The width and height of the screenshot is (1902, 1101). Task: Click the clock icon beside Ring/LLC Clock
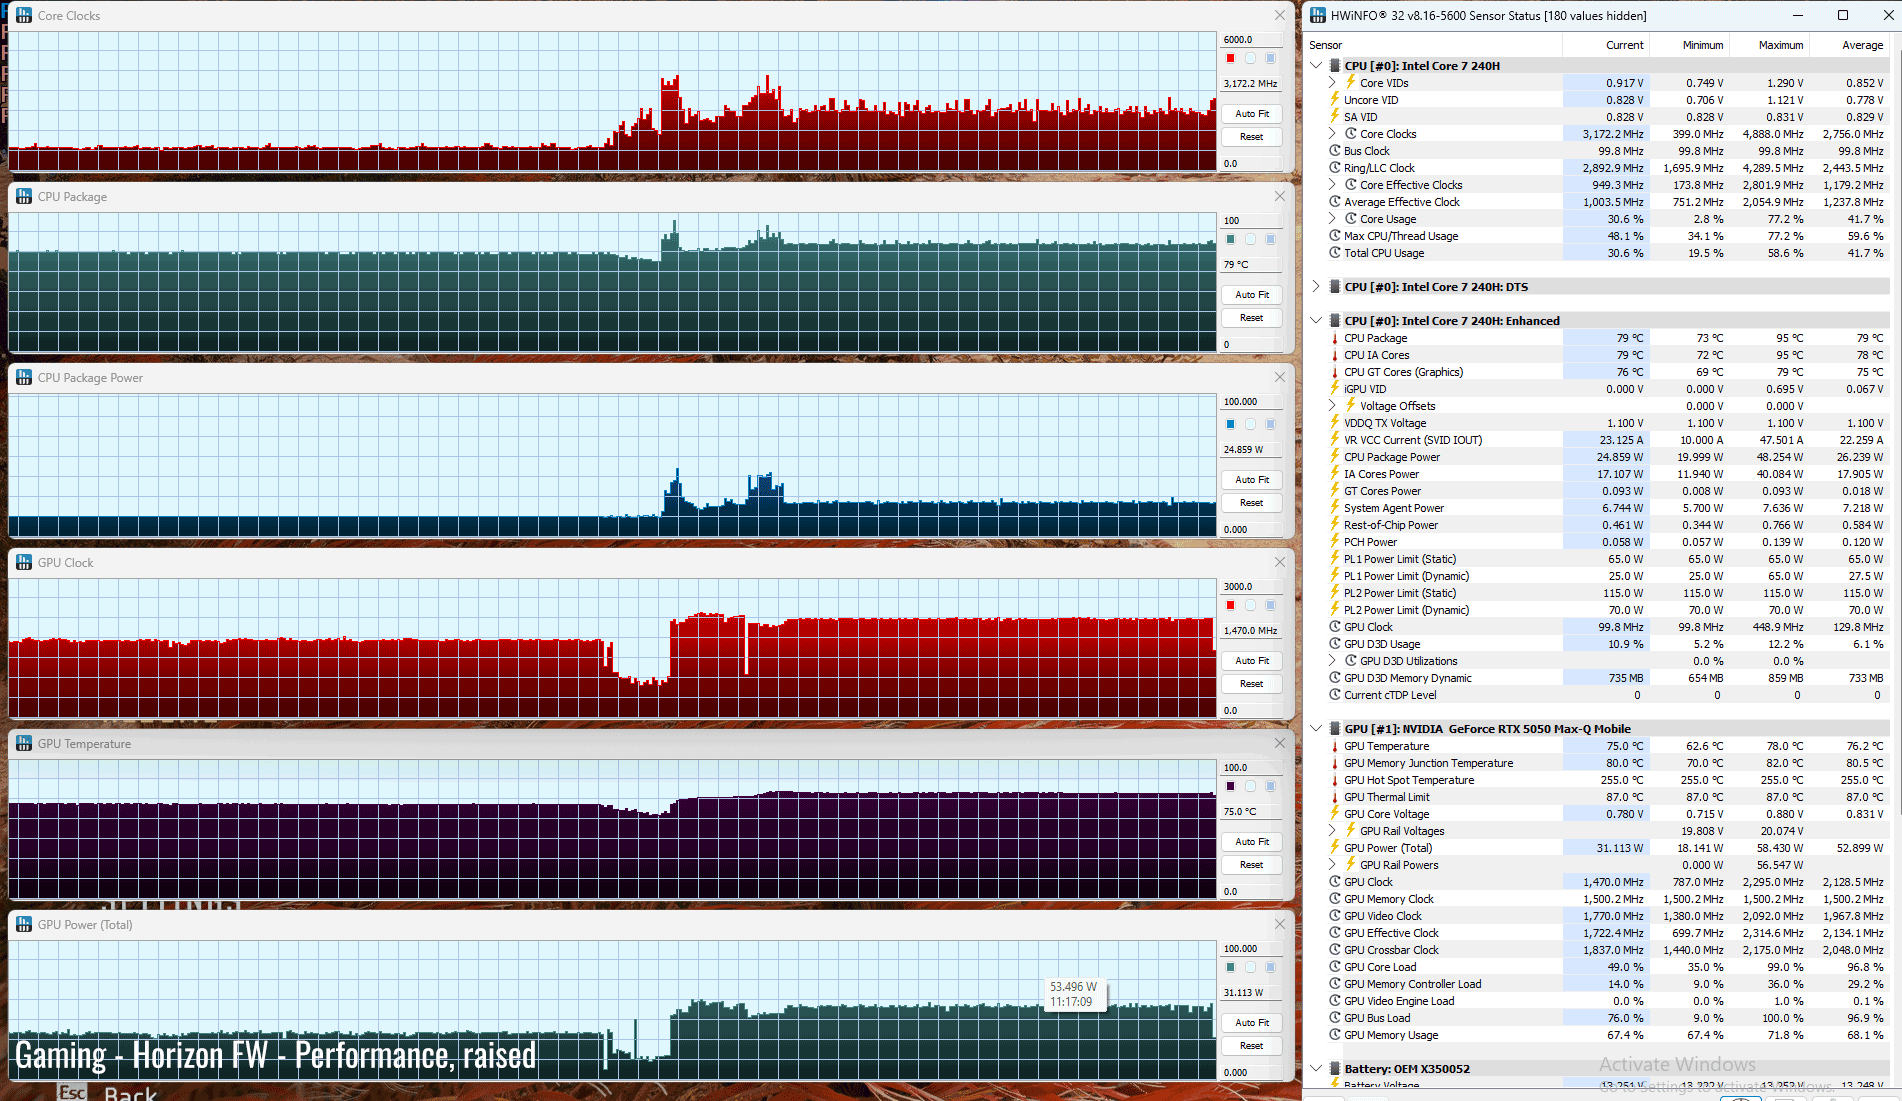coord(1334,167)
